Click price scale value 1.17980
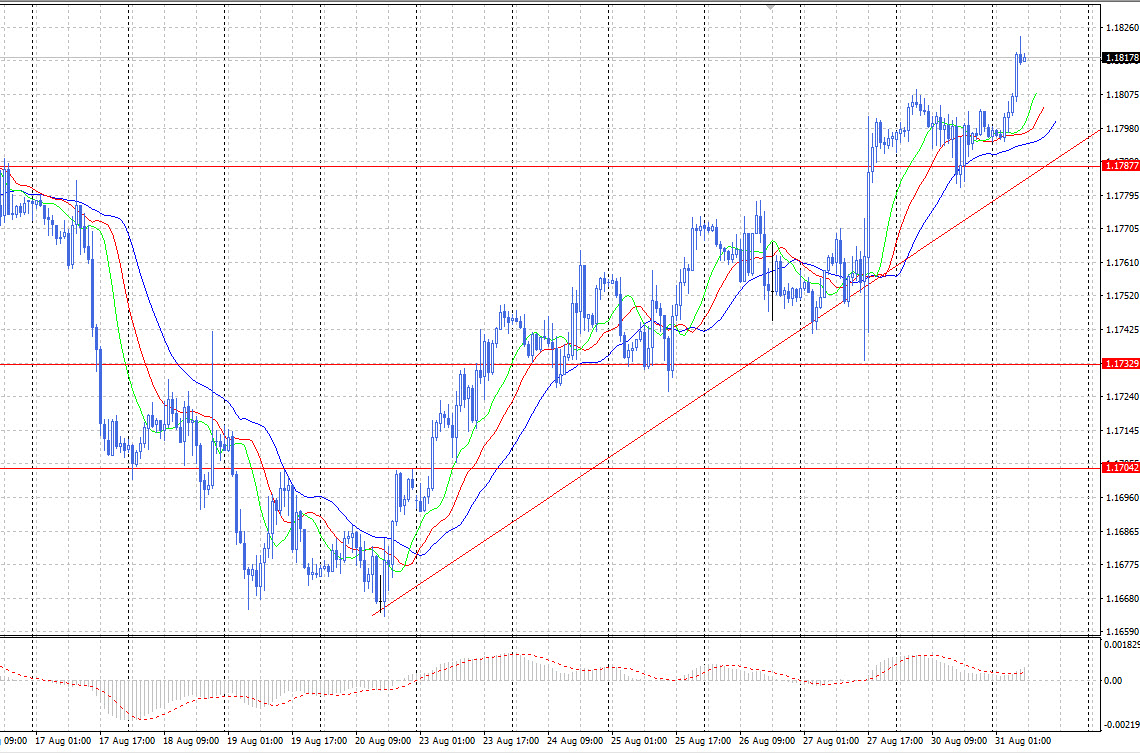The height and width of the screenshot is (754, 1140). [x=1122, y=129]
